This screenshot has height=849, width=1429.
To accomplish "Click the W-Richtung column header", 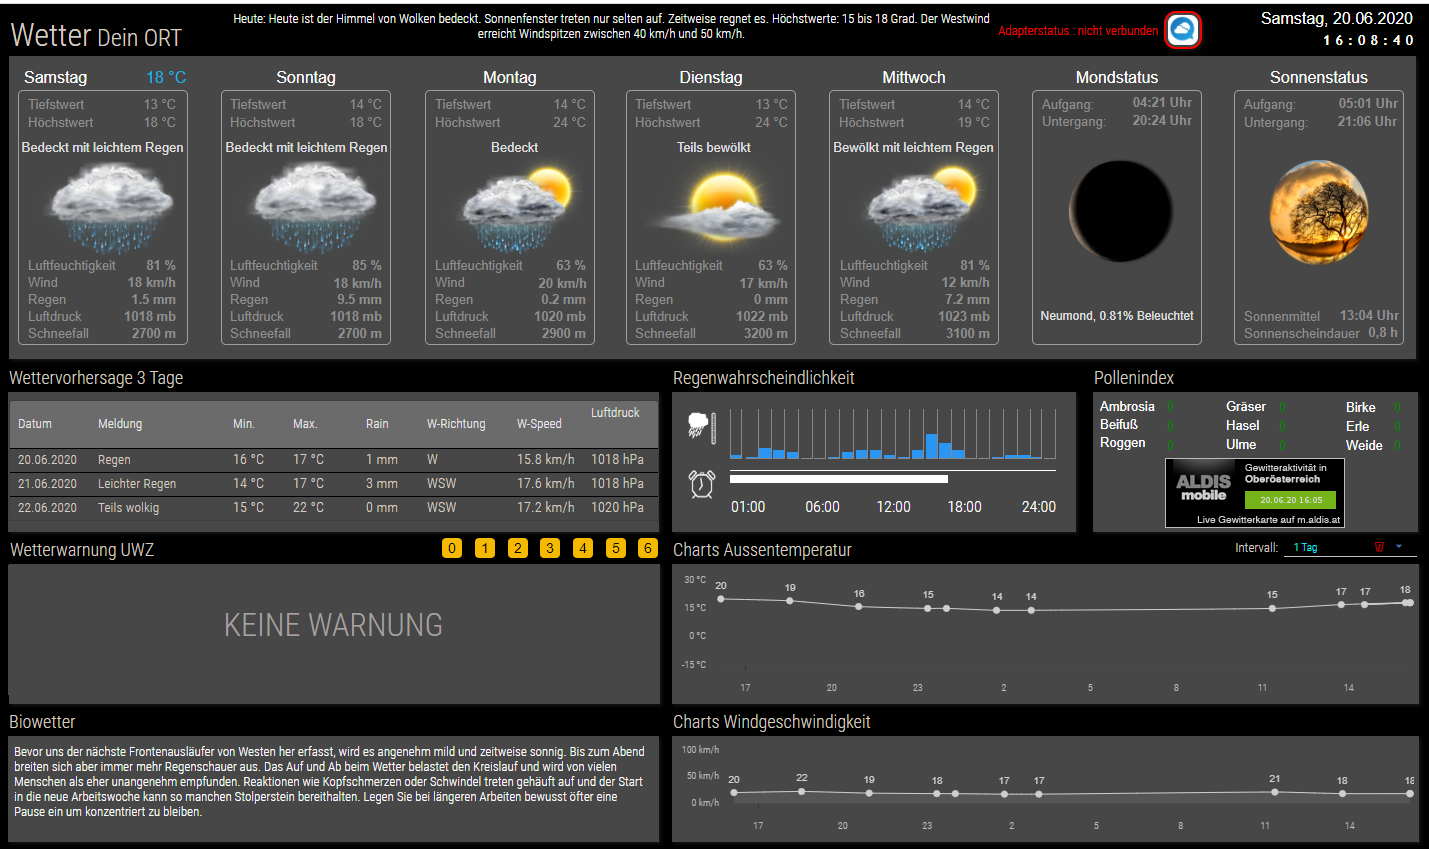I will (x=456, y=424).
